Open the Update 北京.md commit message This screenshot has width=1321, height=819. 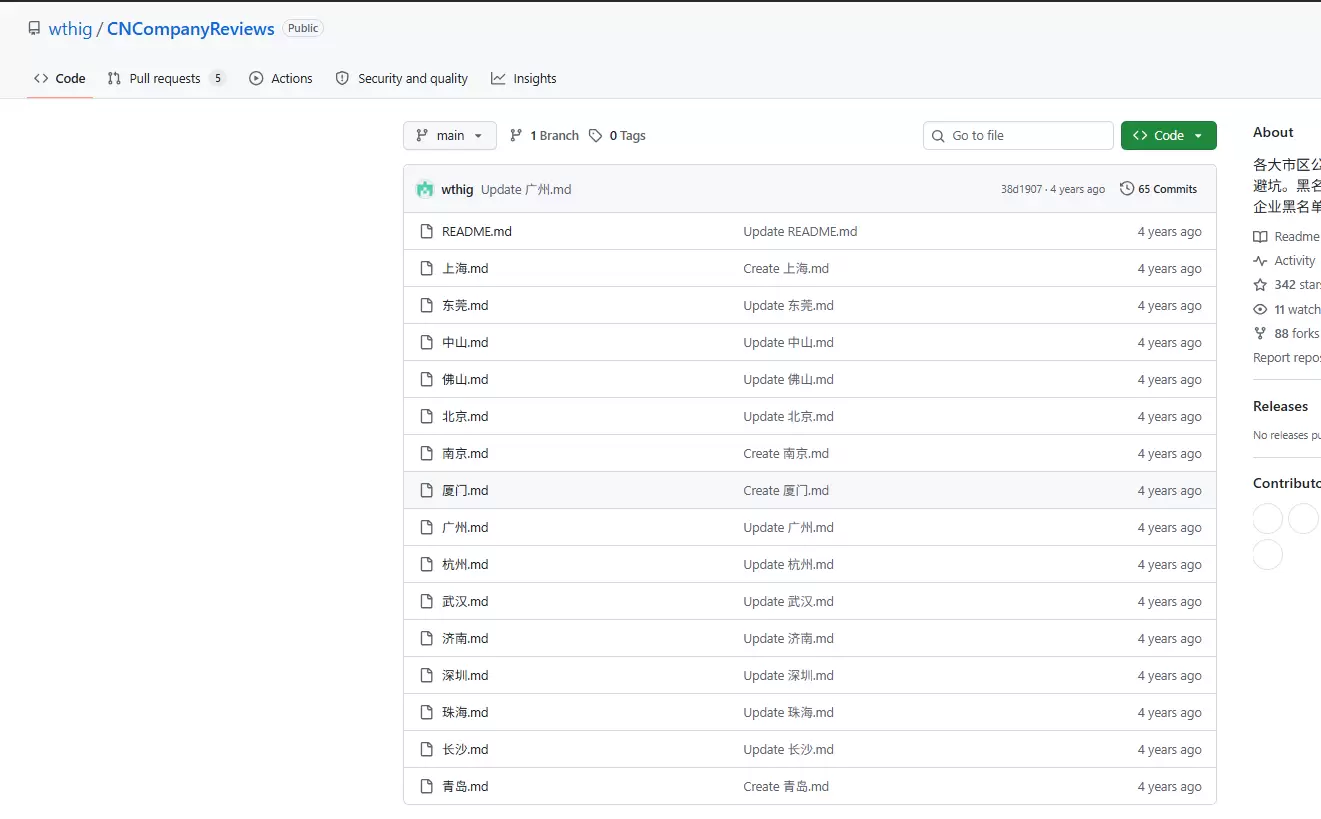788,417
